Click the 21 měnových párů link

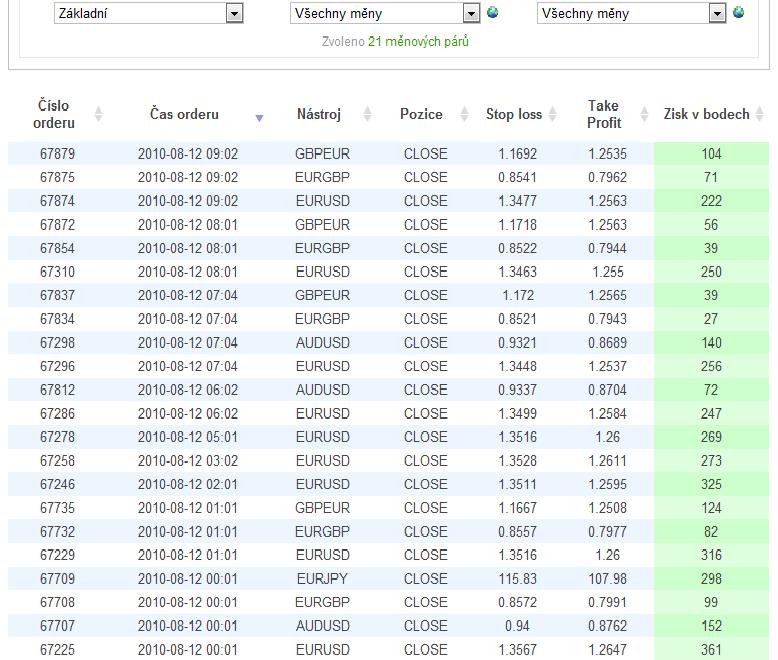[418, 41]
